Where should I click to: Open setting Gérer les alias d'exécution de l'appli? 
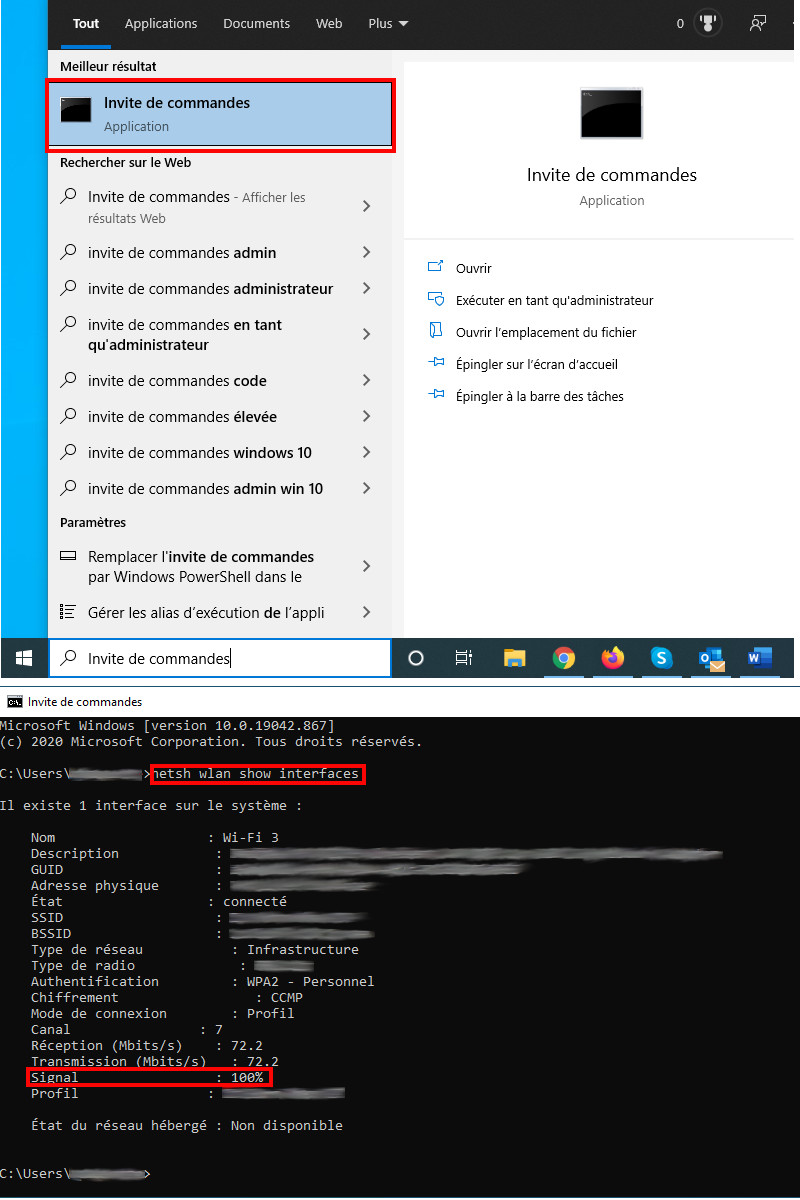[206, 612]
